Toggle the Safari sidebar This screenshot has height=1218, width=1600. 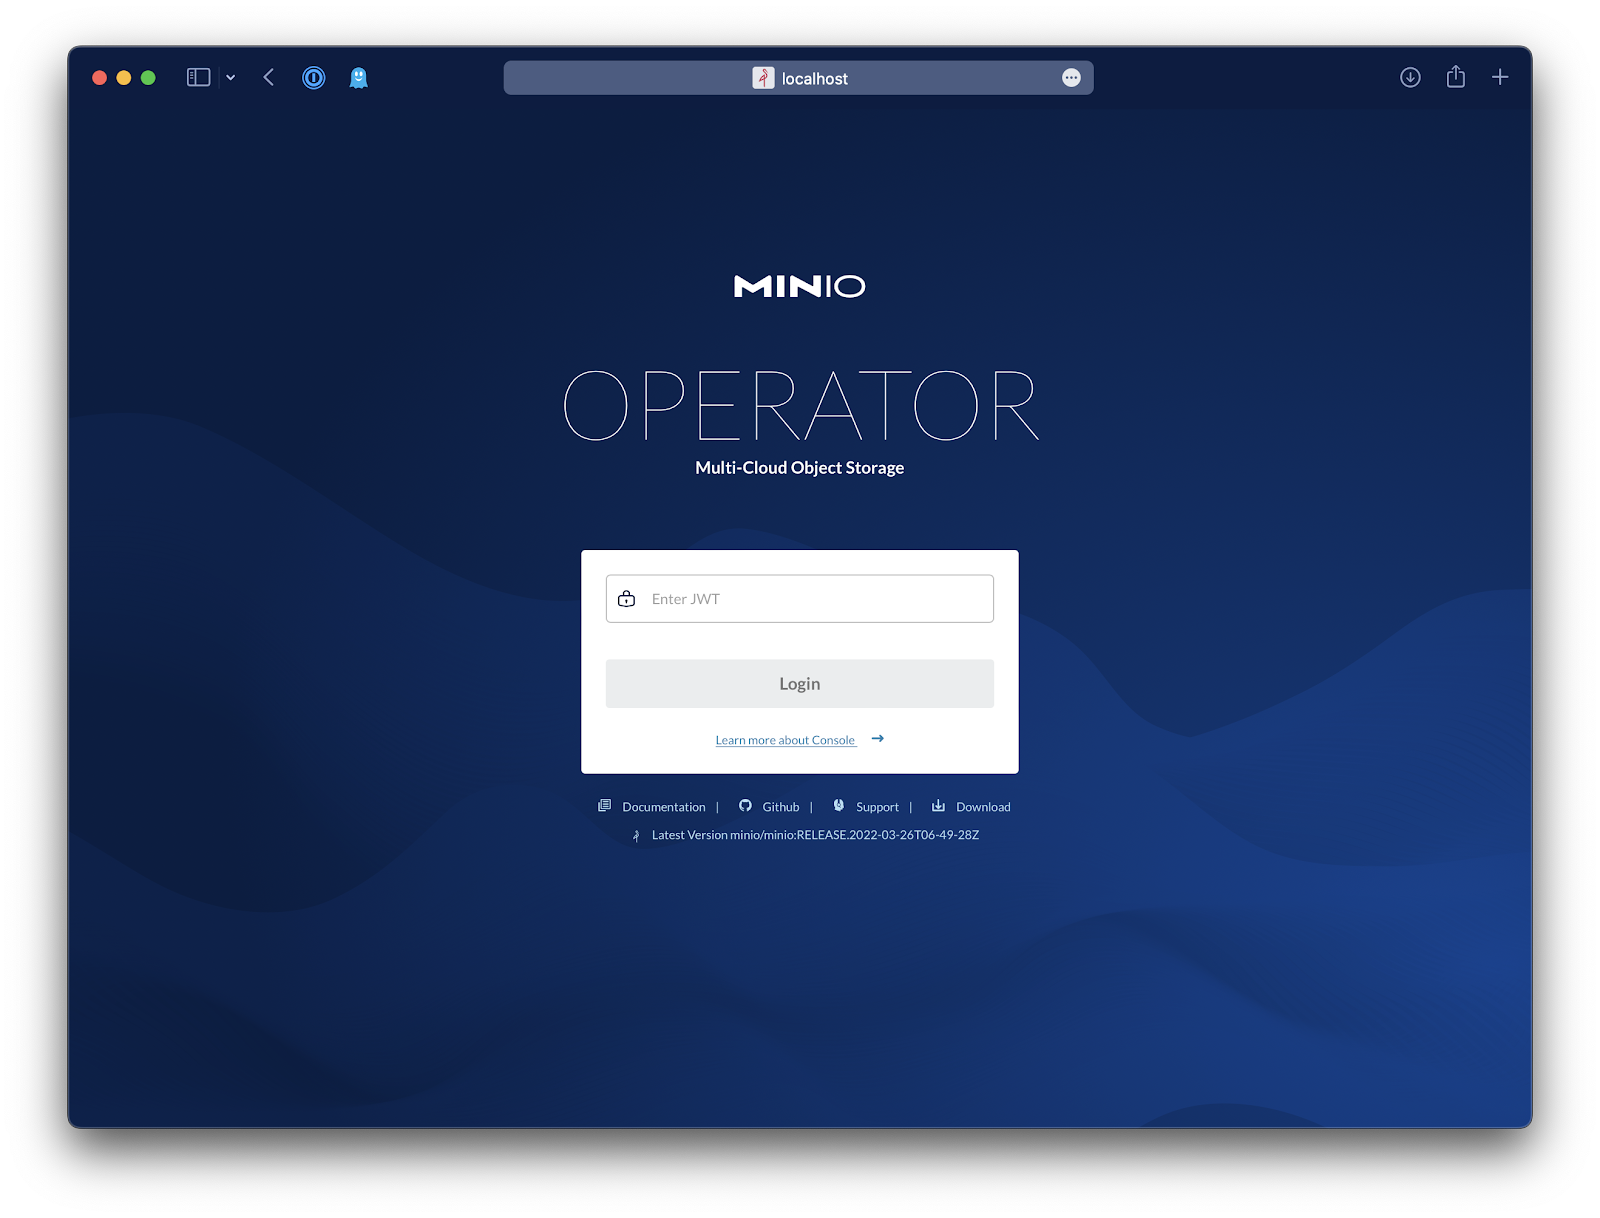click(198, 78)
